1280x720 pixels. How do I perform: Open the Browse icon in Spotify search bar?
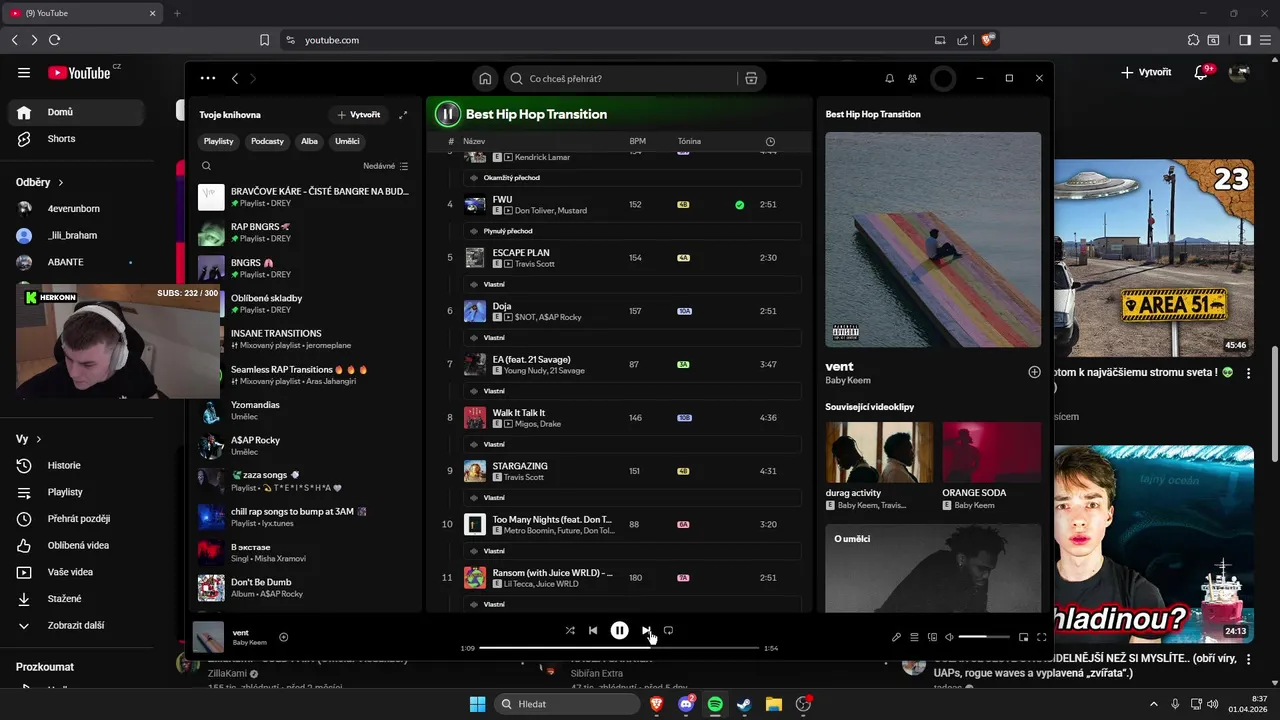point(751,78)
